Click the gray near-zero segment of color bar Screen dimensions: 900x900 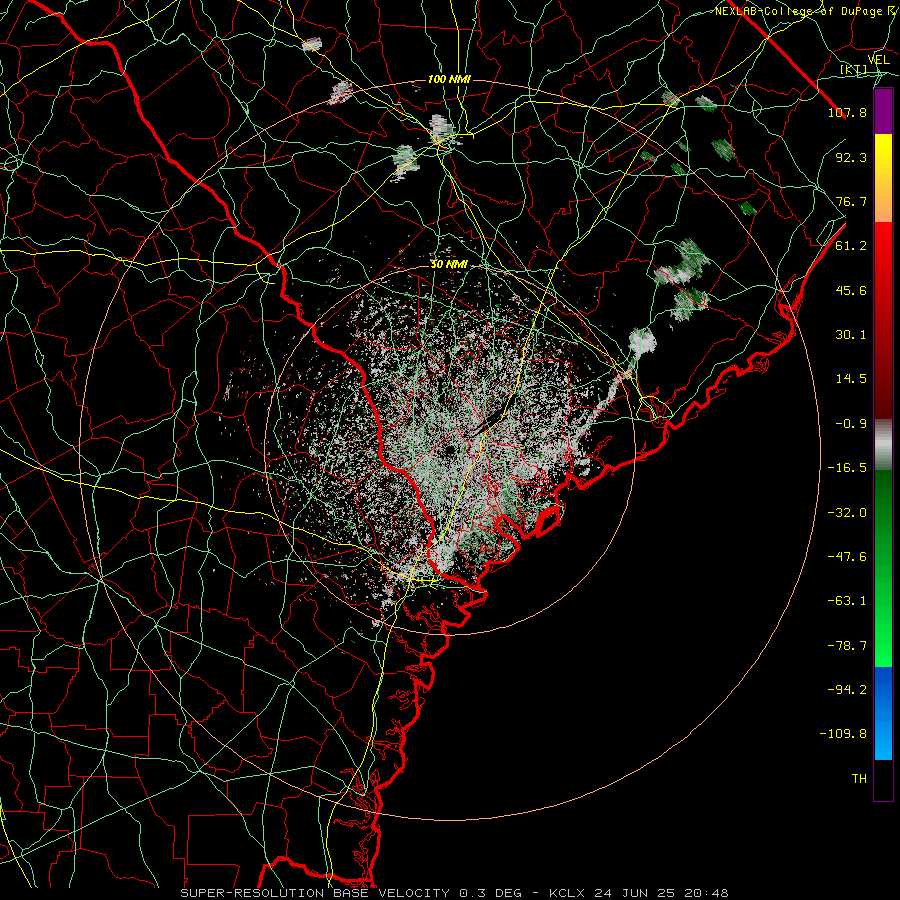point(883,445)
